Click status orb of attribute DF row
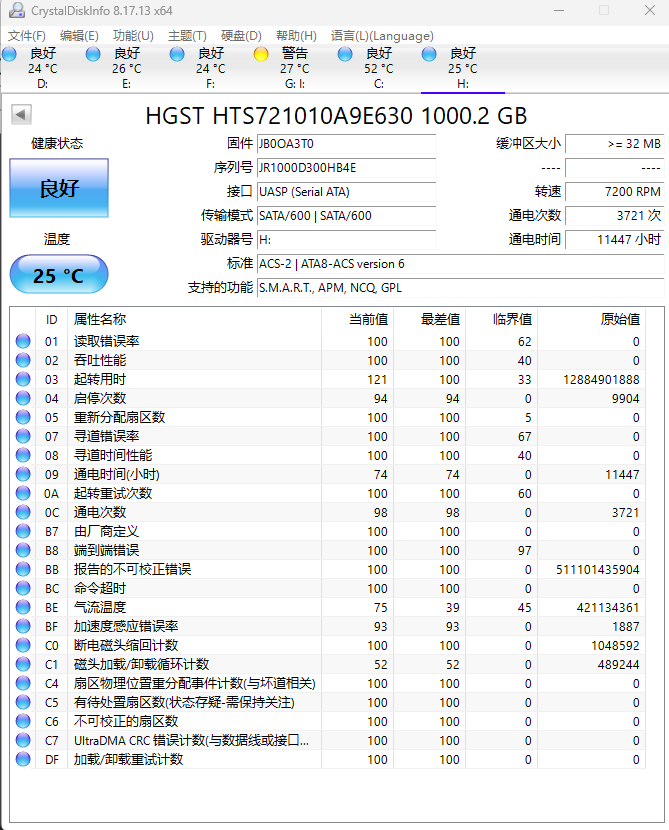The width and height of the screenshot is (669, 830). coord(23,759)
